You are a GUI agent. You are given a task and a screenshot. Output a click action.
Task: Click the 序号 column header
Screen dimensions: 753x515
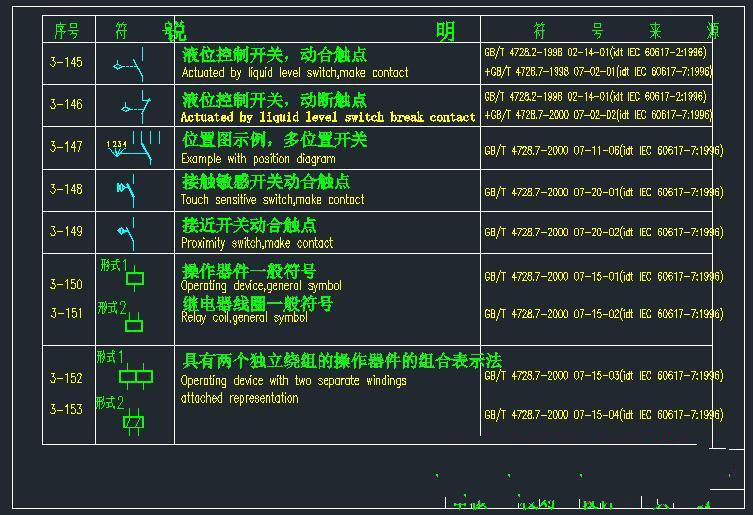(67, 31)
